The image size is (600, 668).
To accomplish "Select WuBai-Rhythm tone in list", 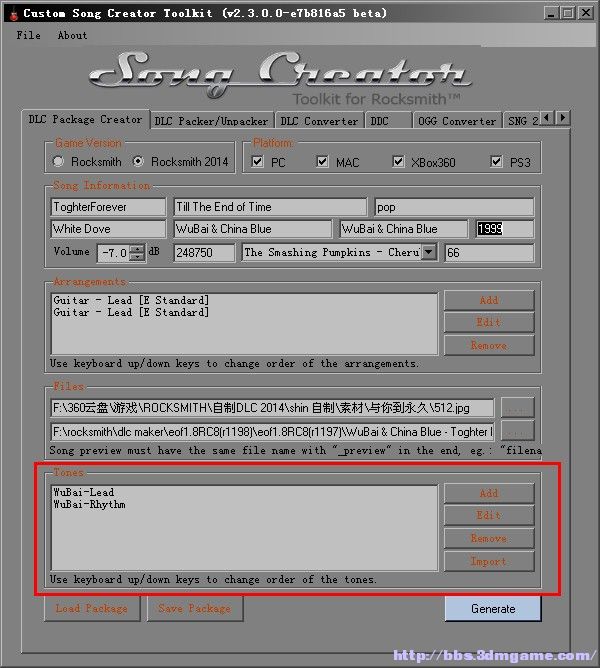I will (x=89, y=504).
